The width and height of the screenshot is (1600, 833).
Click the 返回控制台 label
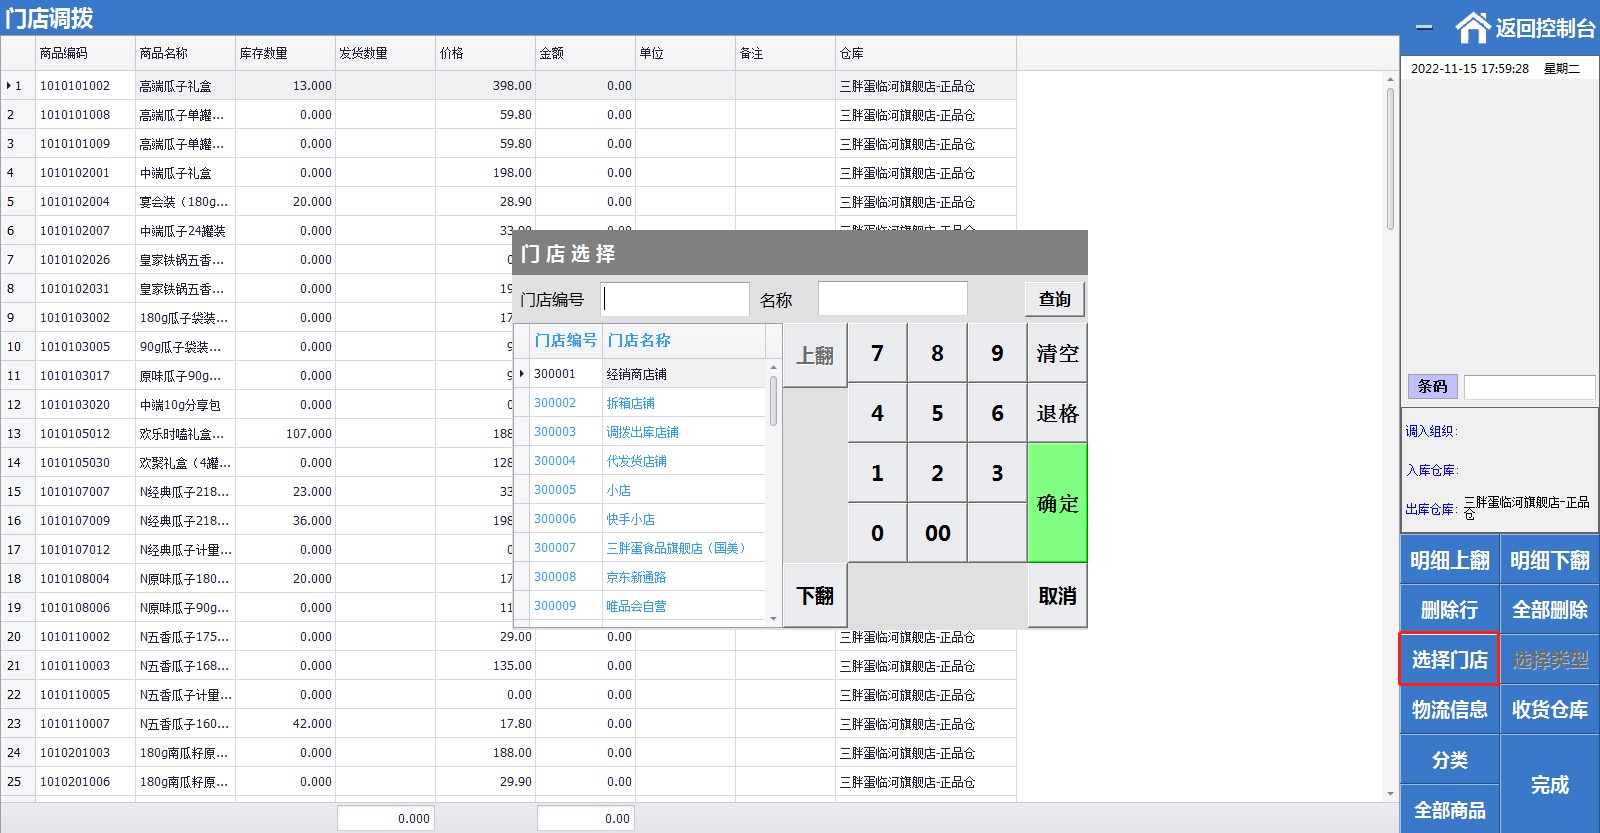[x=1545, y=28]
